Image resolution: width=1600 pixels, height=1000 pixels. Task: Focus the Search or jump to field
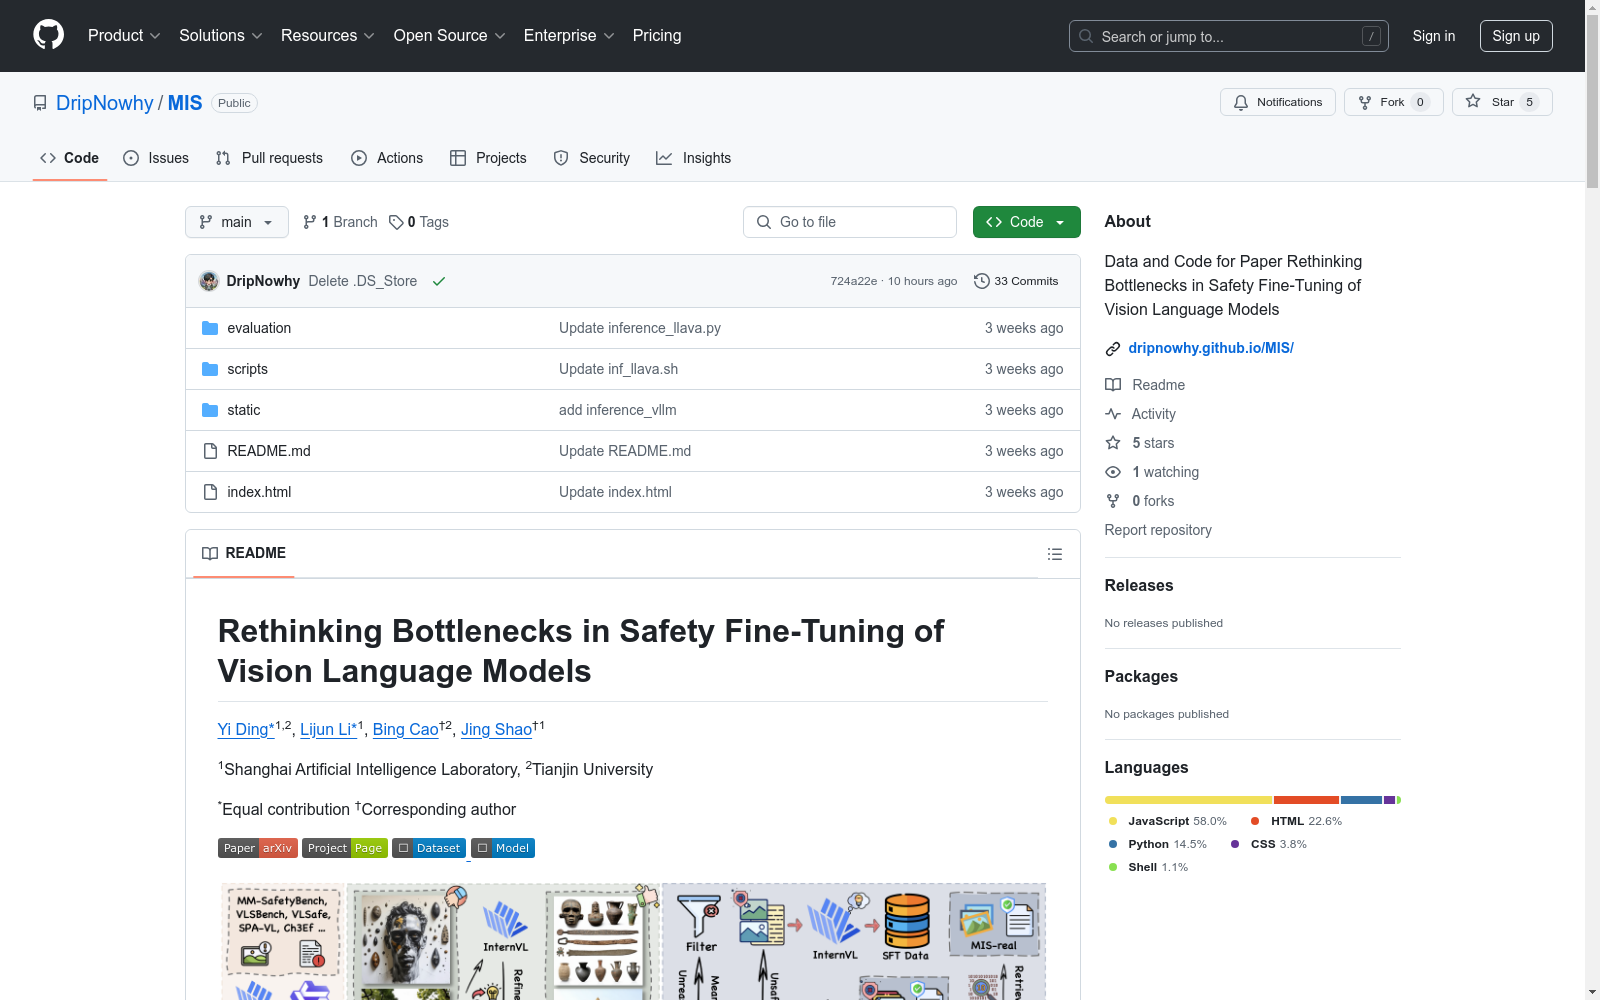1228,36
